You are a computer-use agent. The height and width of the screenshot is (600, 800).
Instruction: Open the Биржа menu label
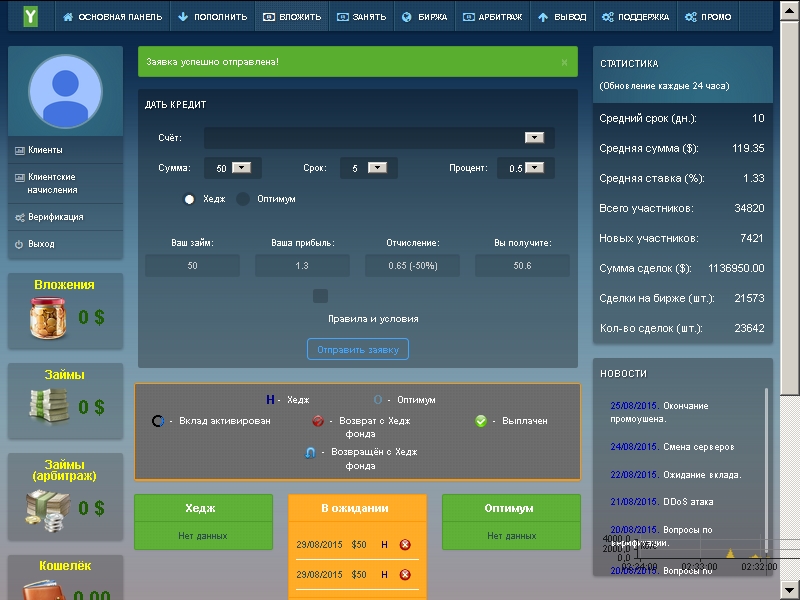(x=432, y=17)
